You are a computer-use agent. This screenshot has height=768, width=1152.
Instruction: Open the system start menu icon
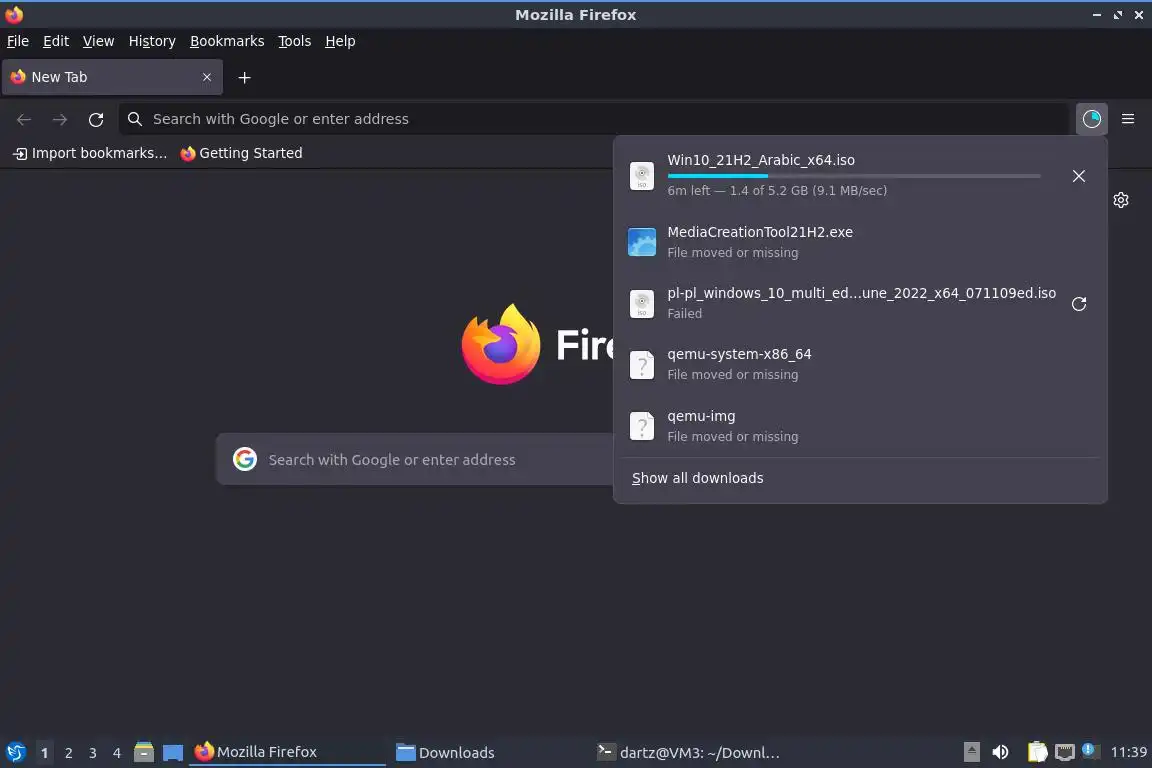pos(15,752)
